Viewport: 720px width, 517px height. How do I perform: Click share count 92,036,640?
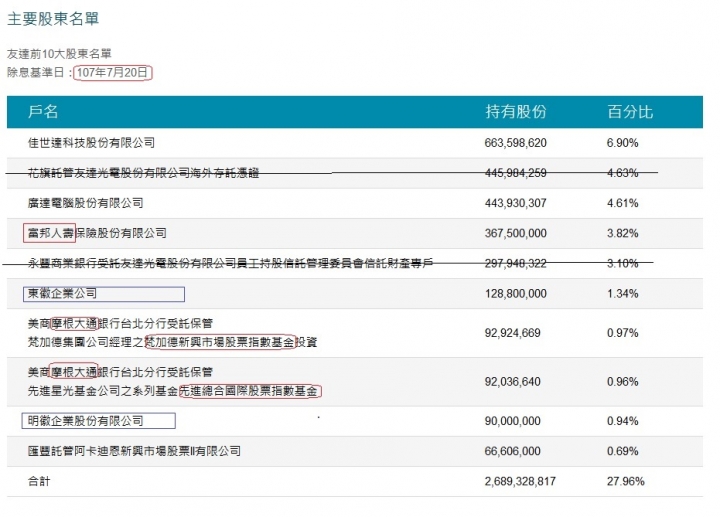point(512,382)
